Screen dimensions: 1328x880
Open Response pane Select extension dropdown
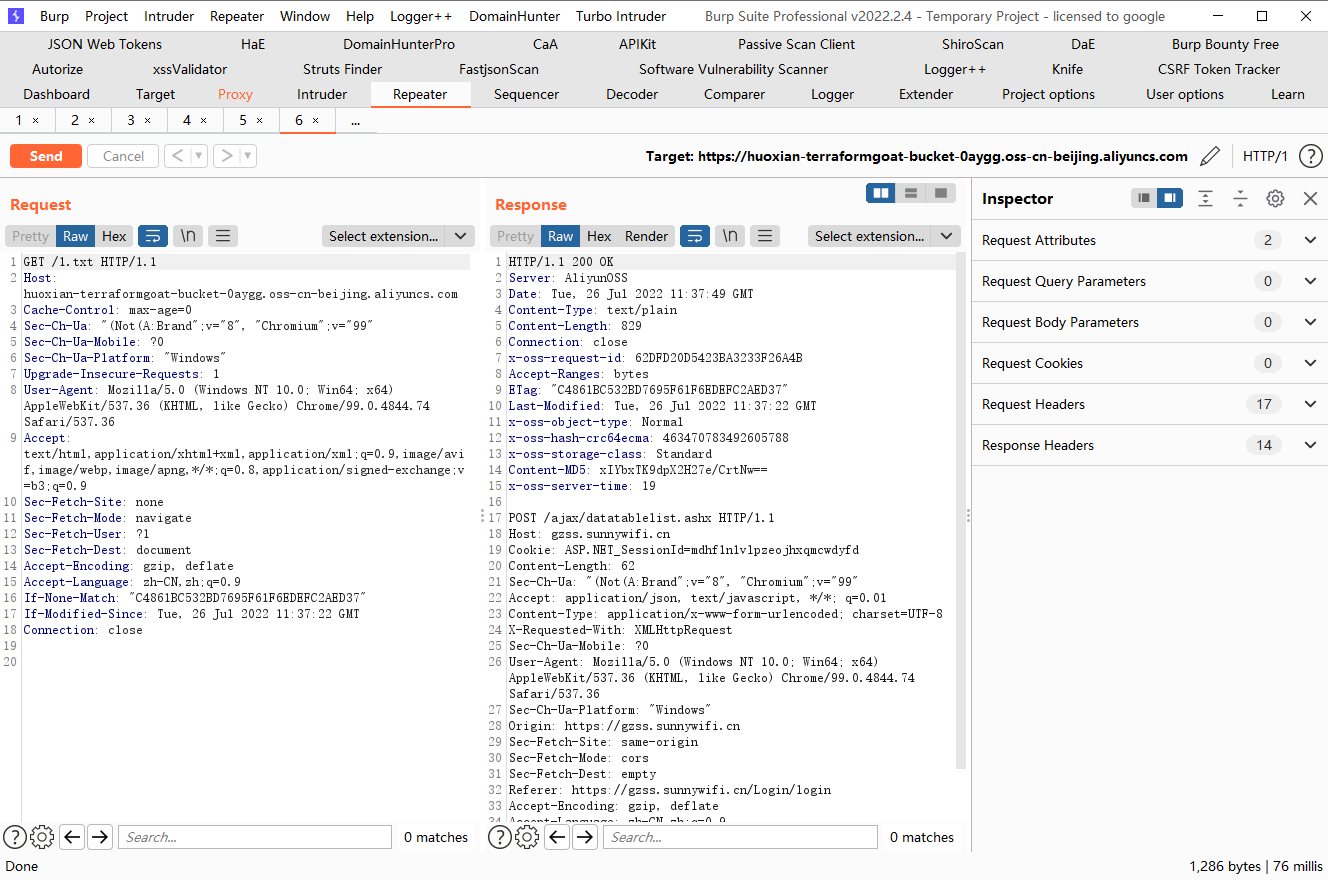click(884, 236)
